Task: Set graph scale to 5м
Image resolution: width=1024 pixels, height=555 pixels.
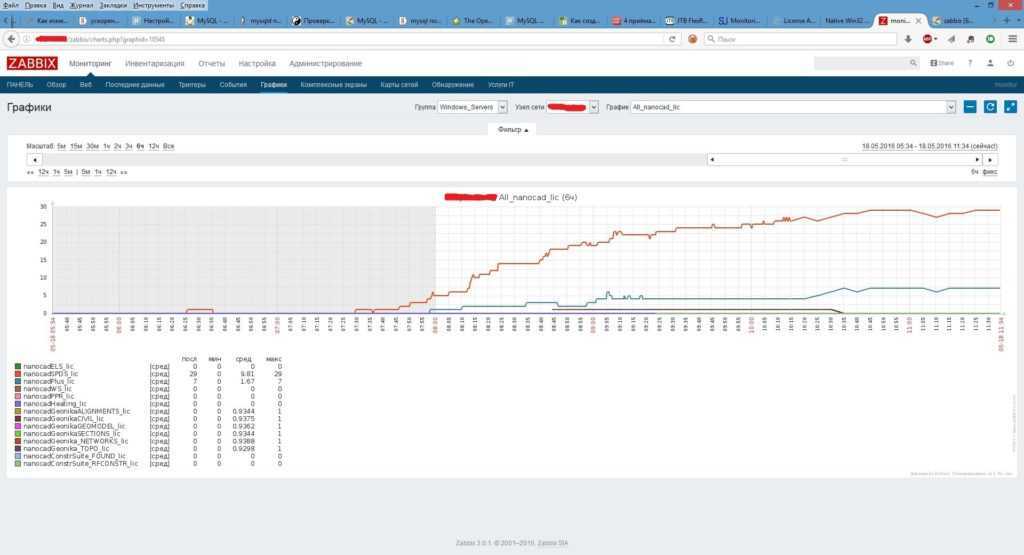Action: [61, 146]
